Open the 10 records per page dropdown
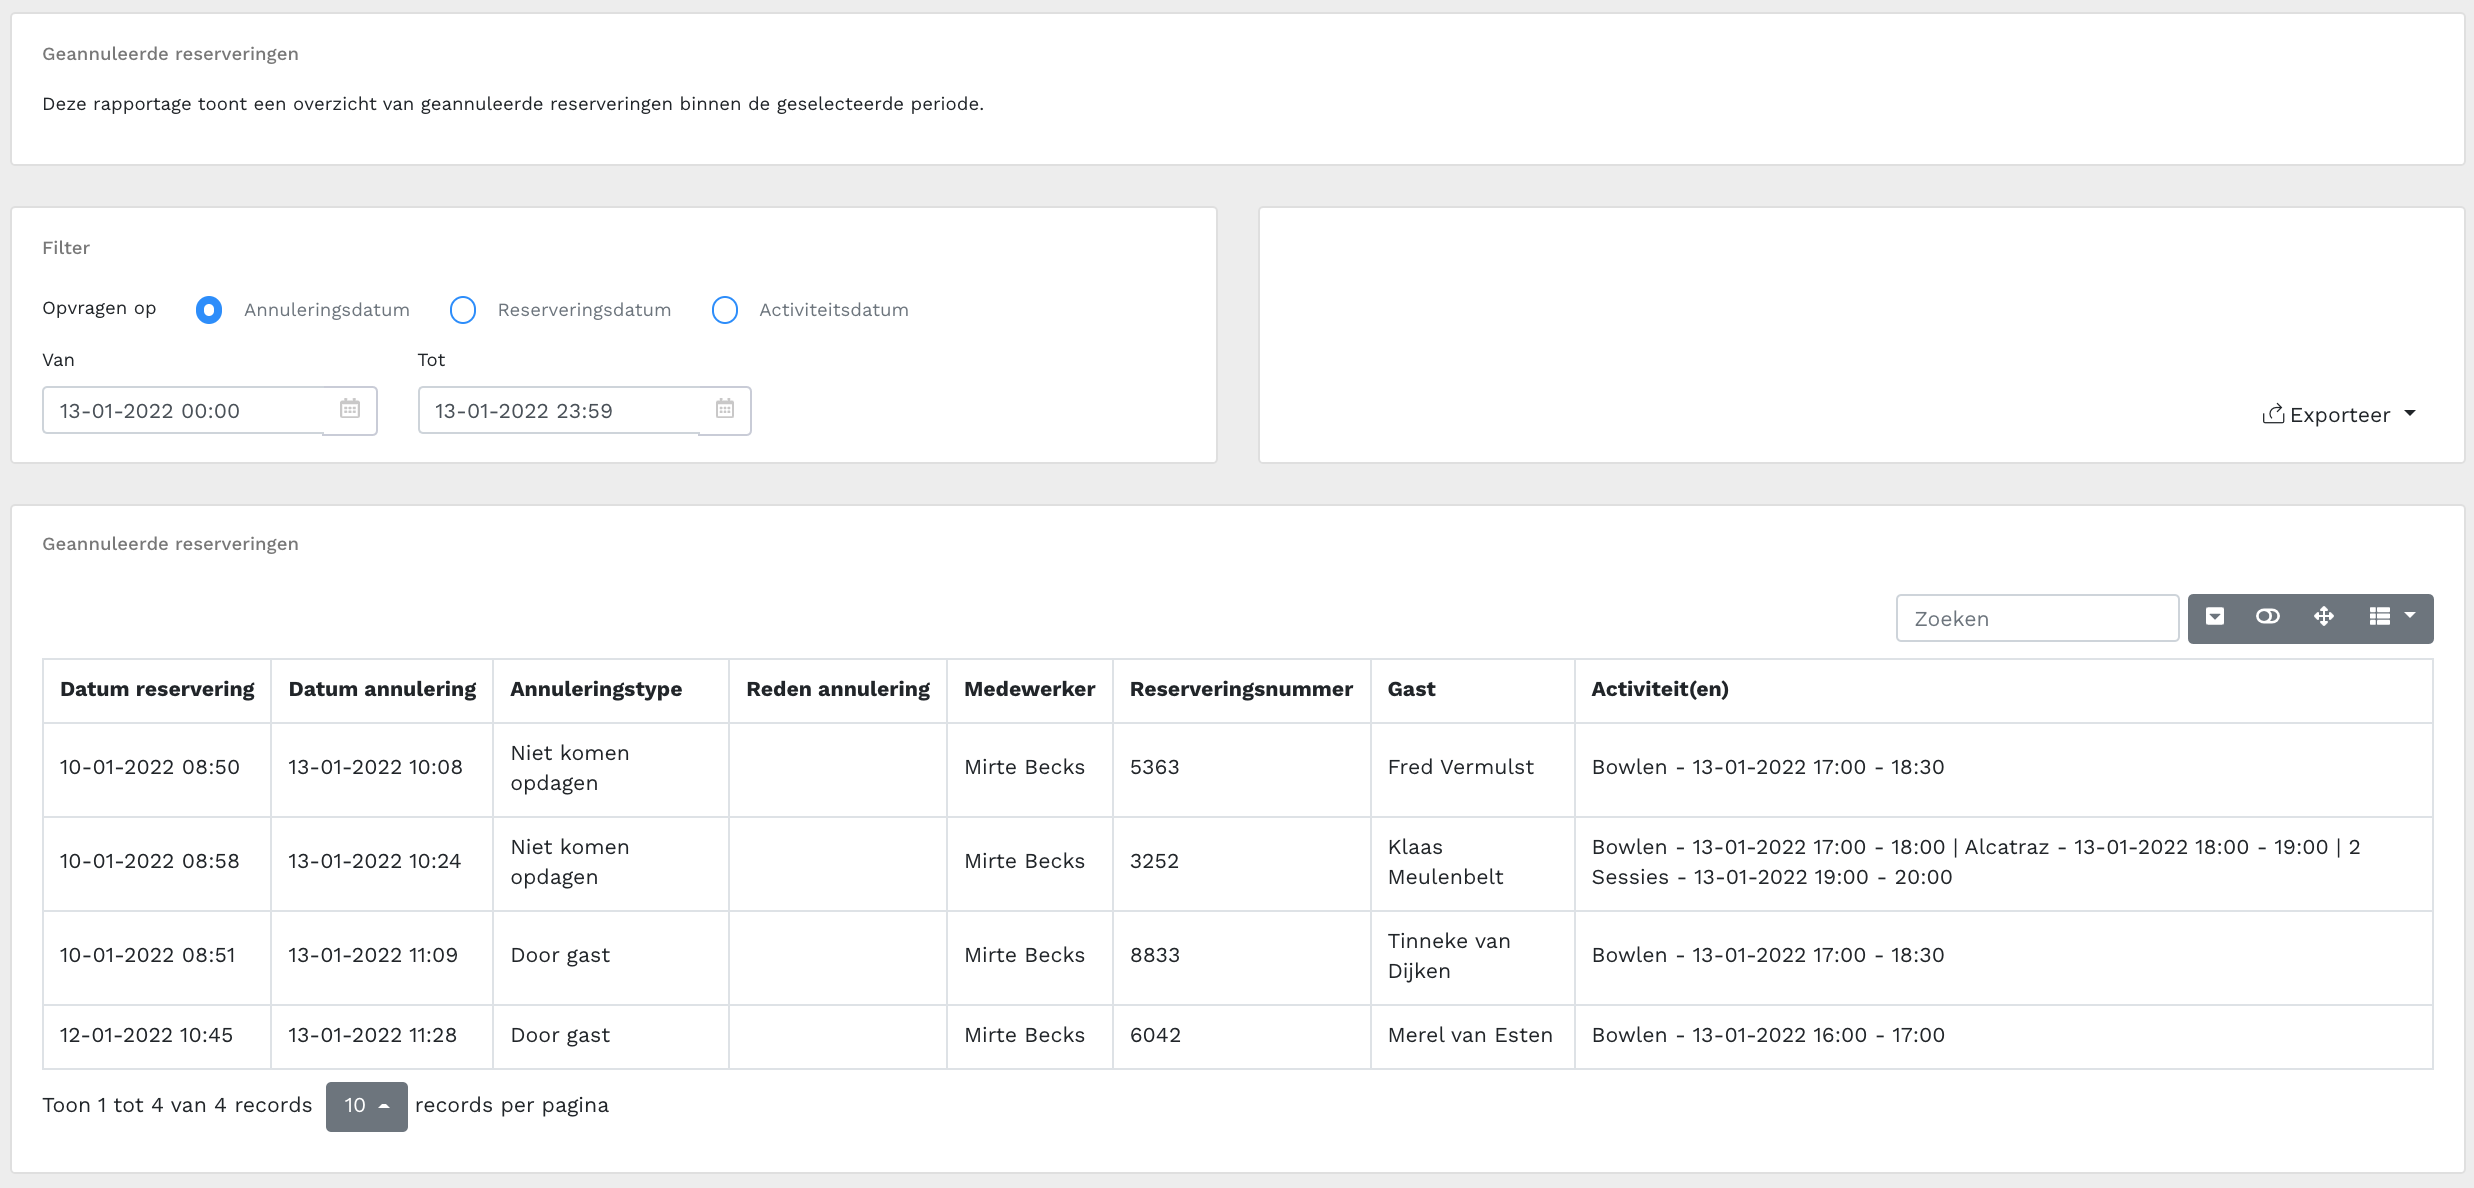Screen dimensions: 2474x1188 (x=366, y=1106)
